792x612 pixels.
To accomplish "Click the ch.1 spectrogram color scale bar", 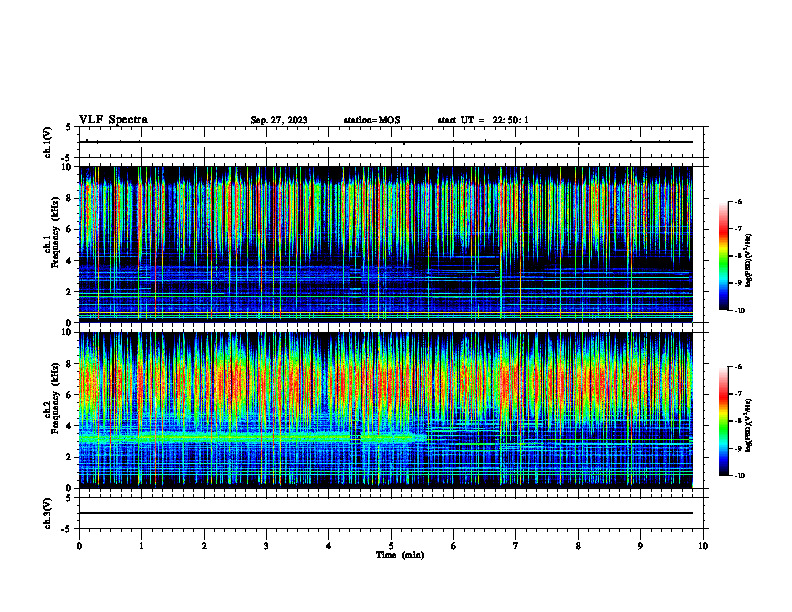I will 724,256.
